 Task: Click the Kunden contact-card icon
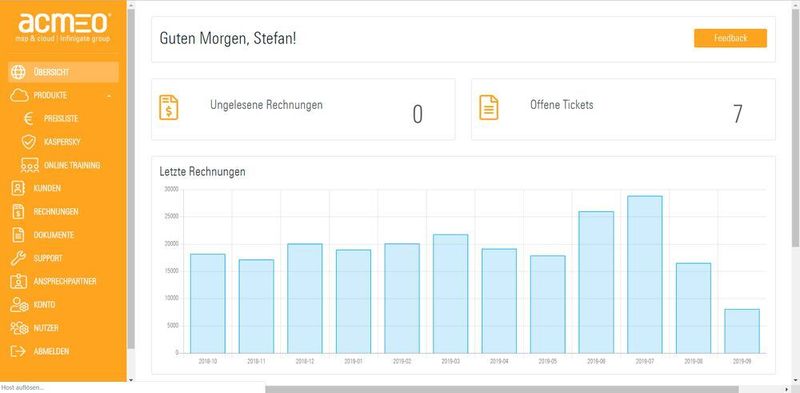tap(18, 188)
